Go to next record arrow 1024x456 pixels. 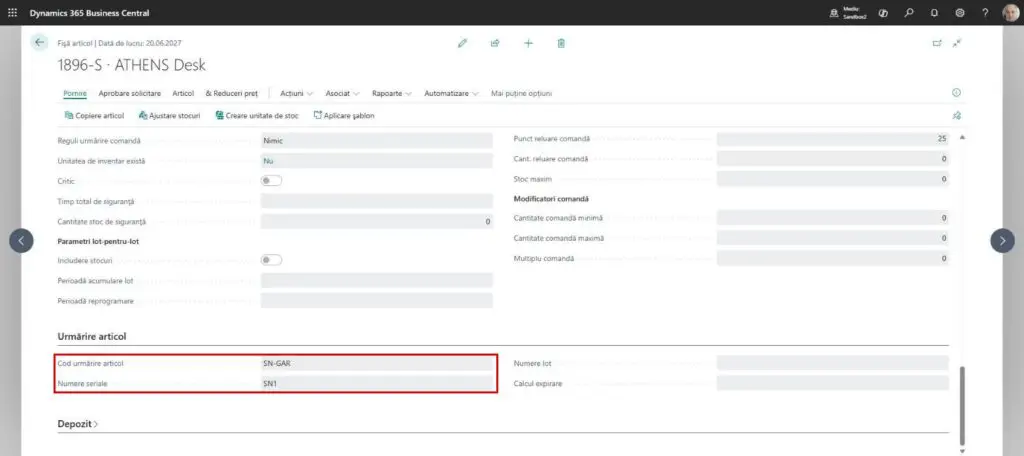(x=1002, y=240)
